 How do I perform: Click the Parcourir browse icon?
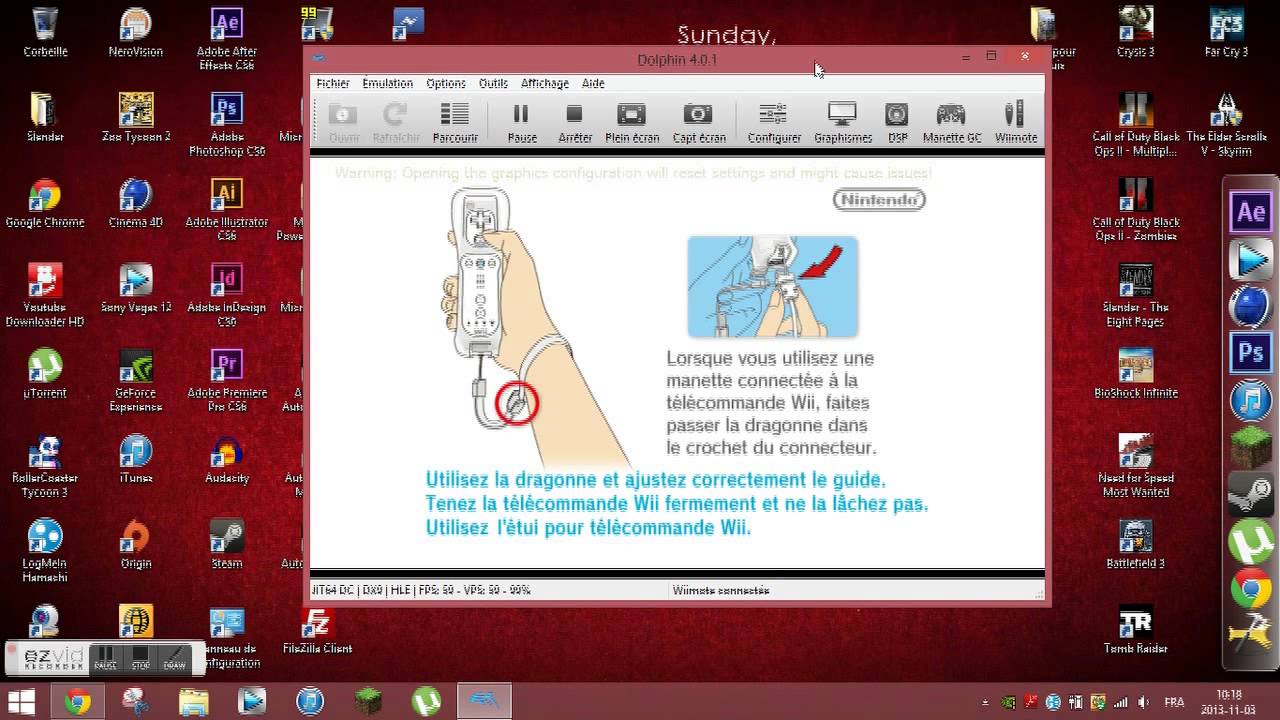[x=455, y=123]
